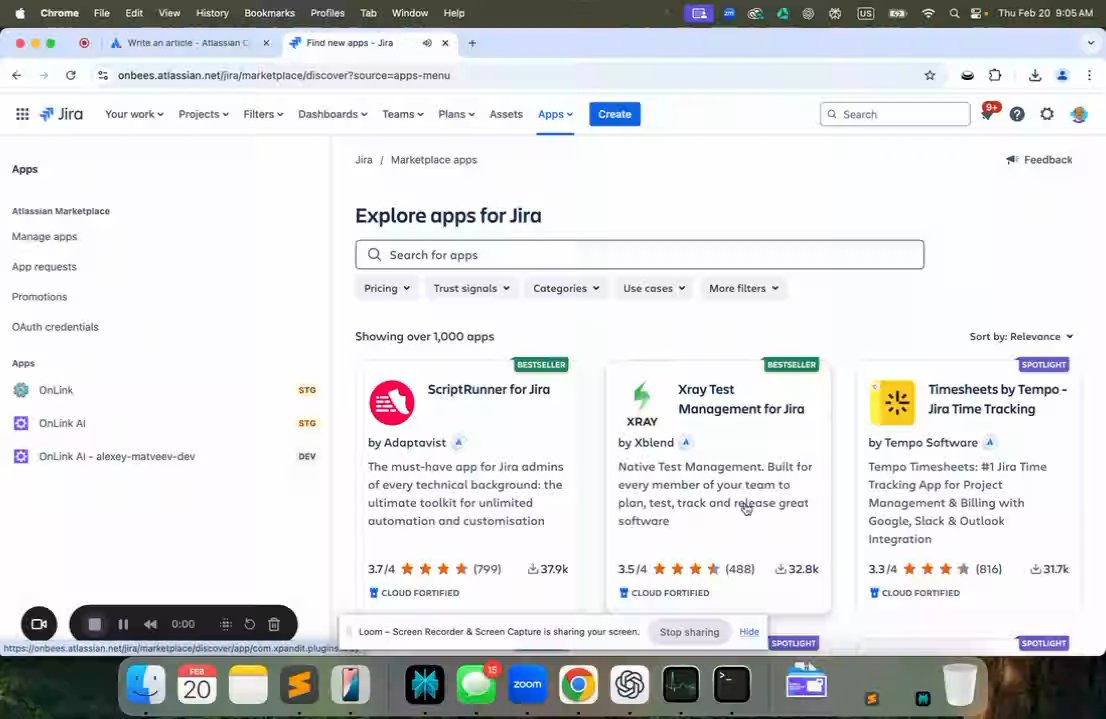Open Chrome extensions puzzle icon
The height and width of the screenshot is (719, 1106).
(995, 75)
